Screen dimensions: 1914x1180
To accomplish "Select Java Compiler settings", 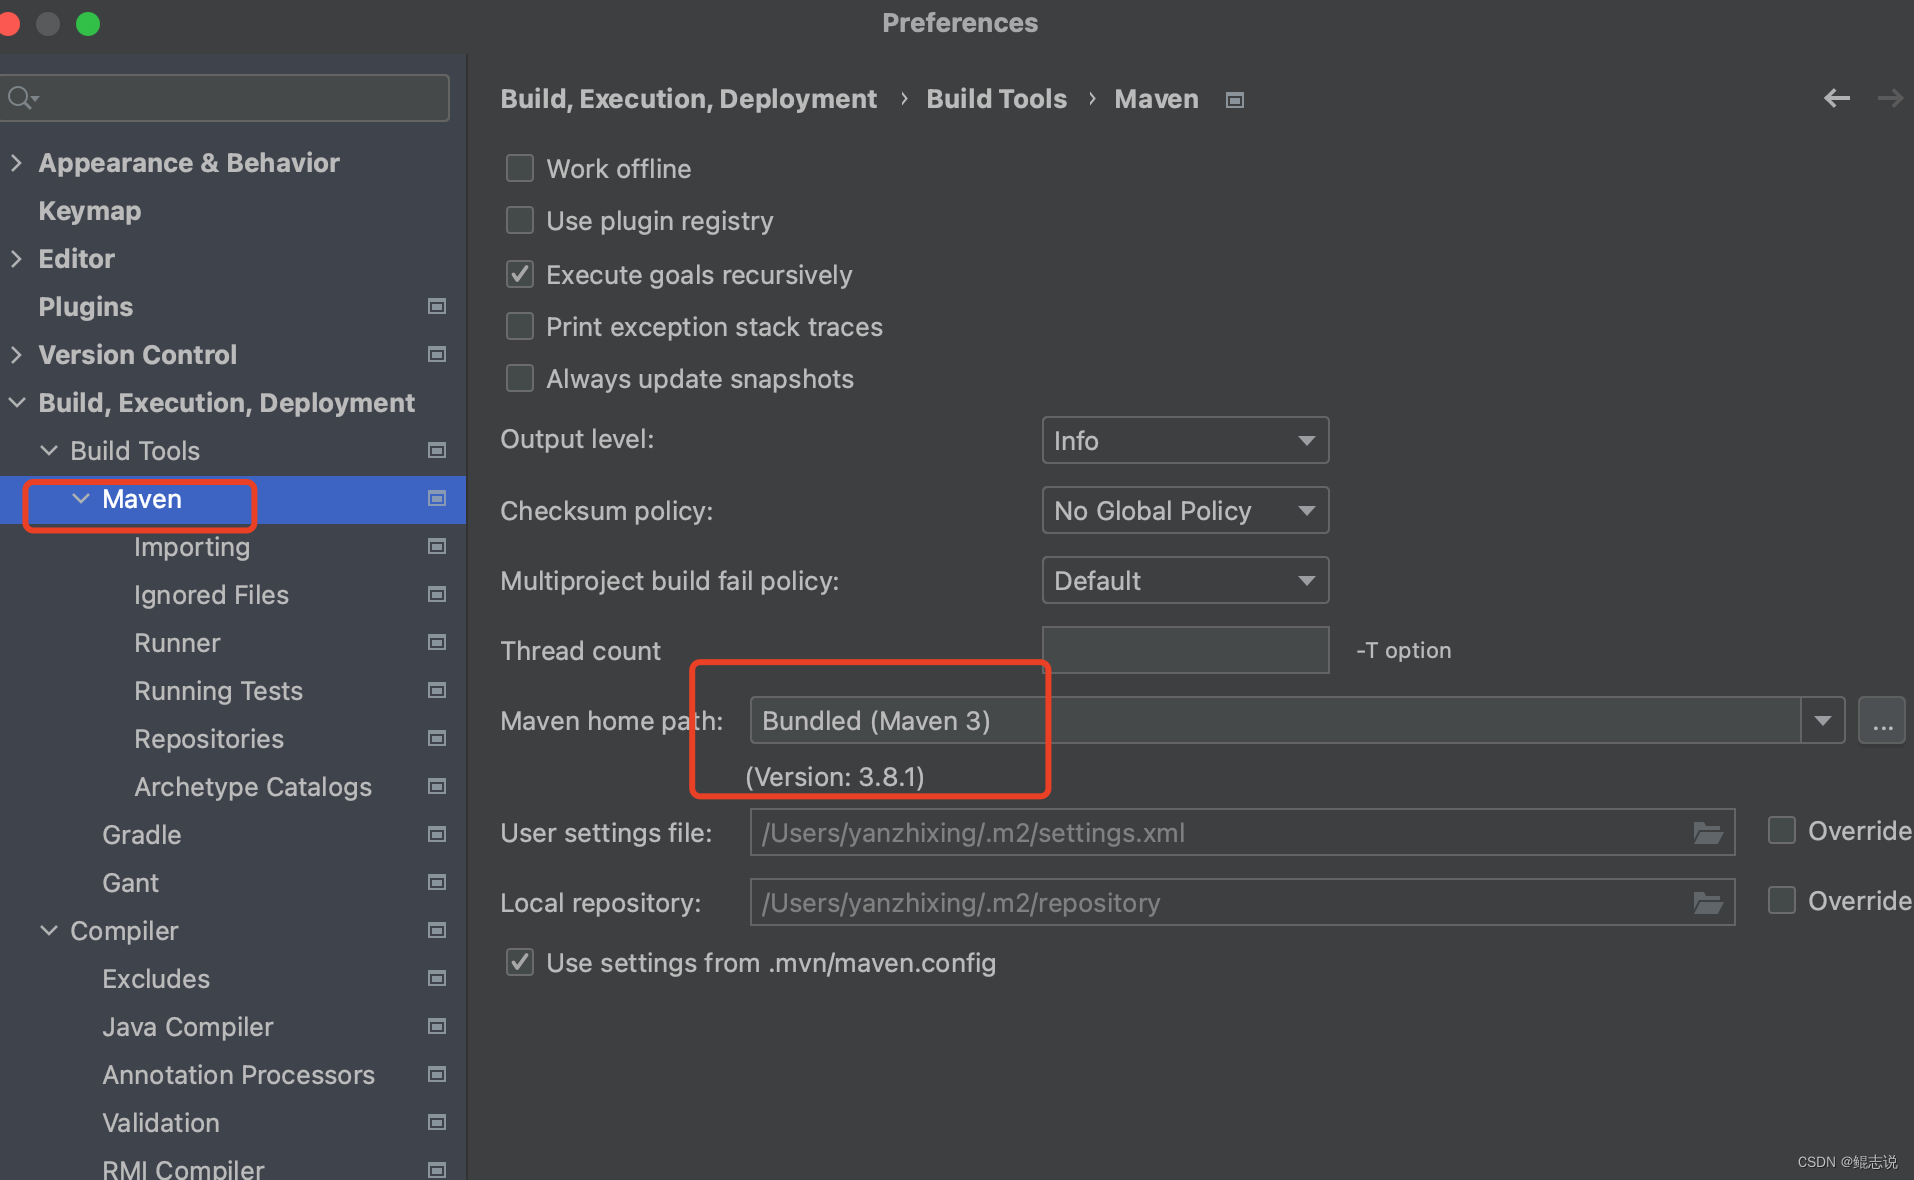I will tap(188, 1027).
